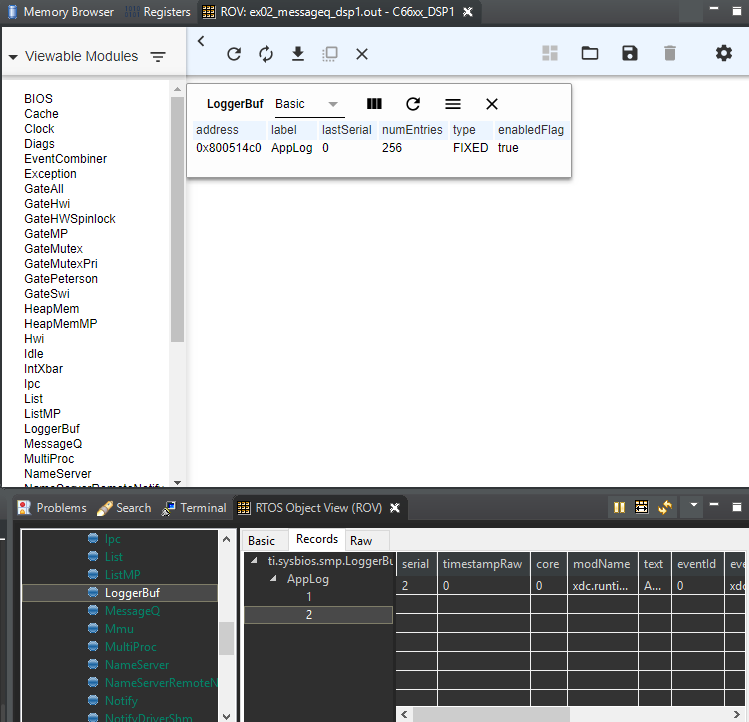The image size is (749, 722).
Task: Click the refresh icon in the ROV toolbar
Action: (234, 54)
